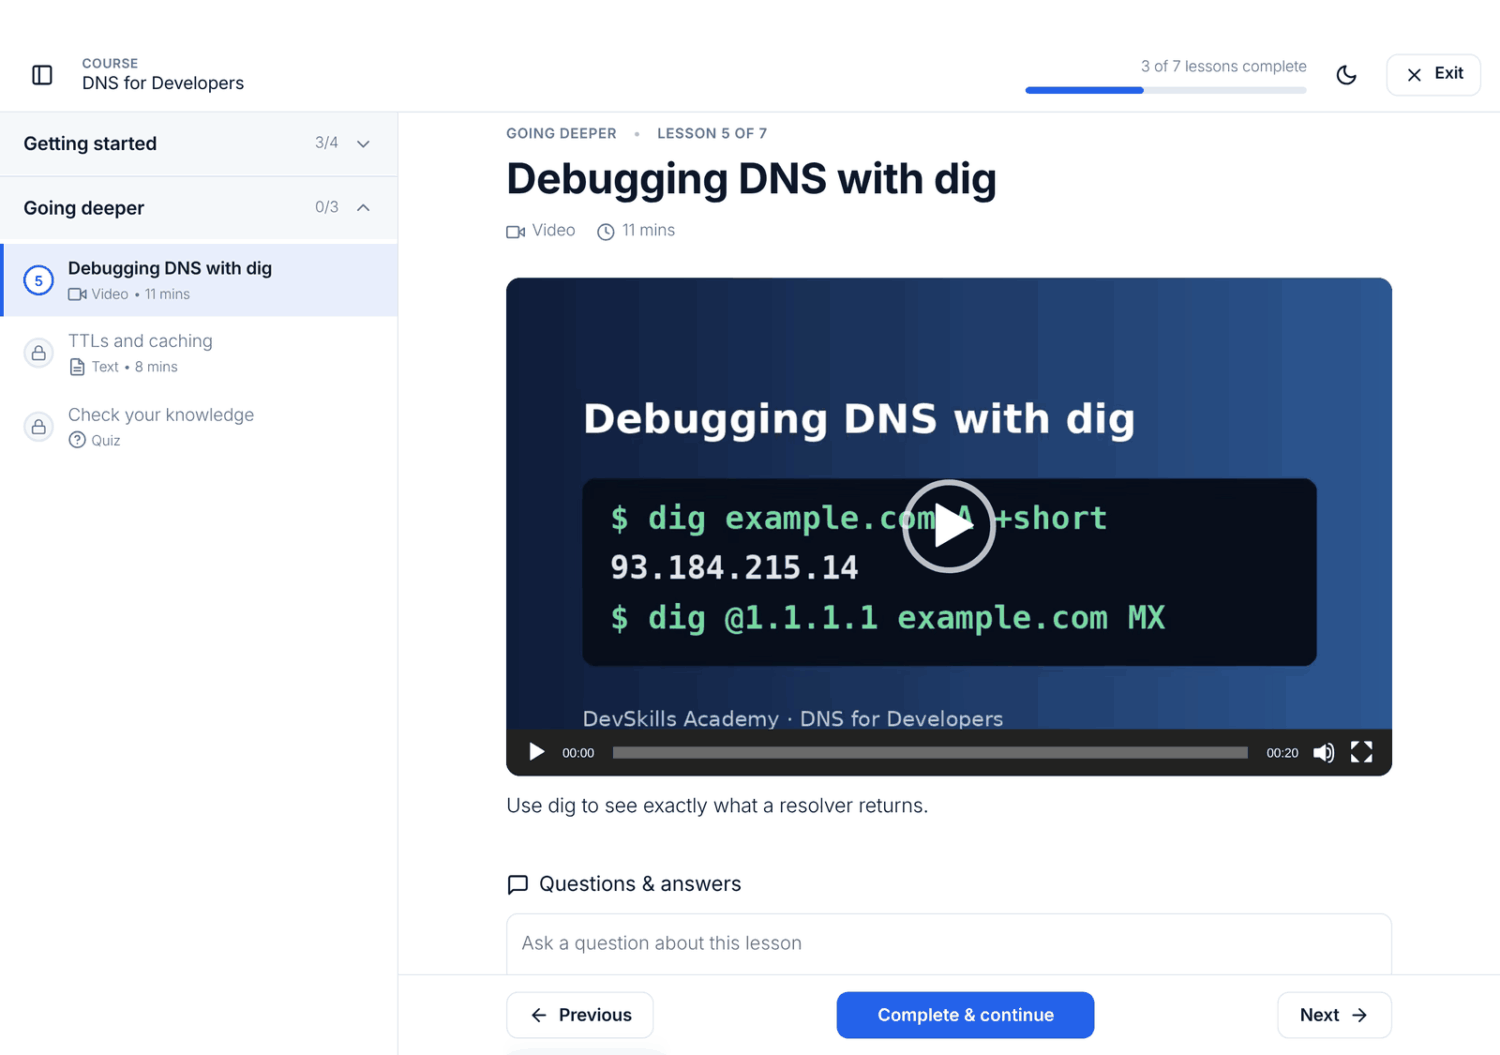
Task: Click the LESSON 5 OF 7 label
Action: coord(712,133)
